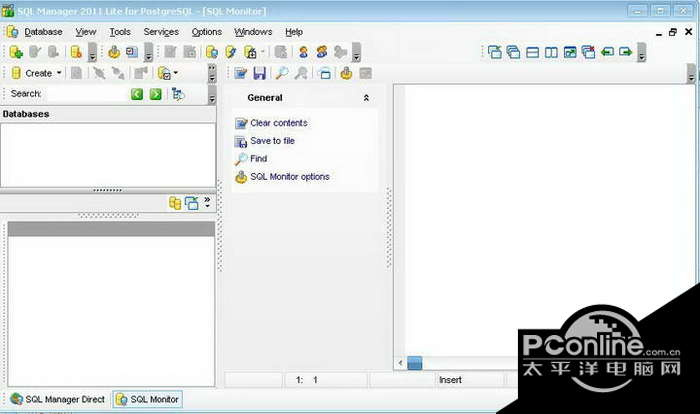Open the search bar overflow options arrow

tap(212, 94)
